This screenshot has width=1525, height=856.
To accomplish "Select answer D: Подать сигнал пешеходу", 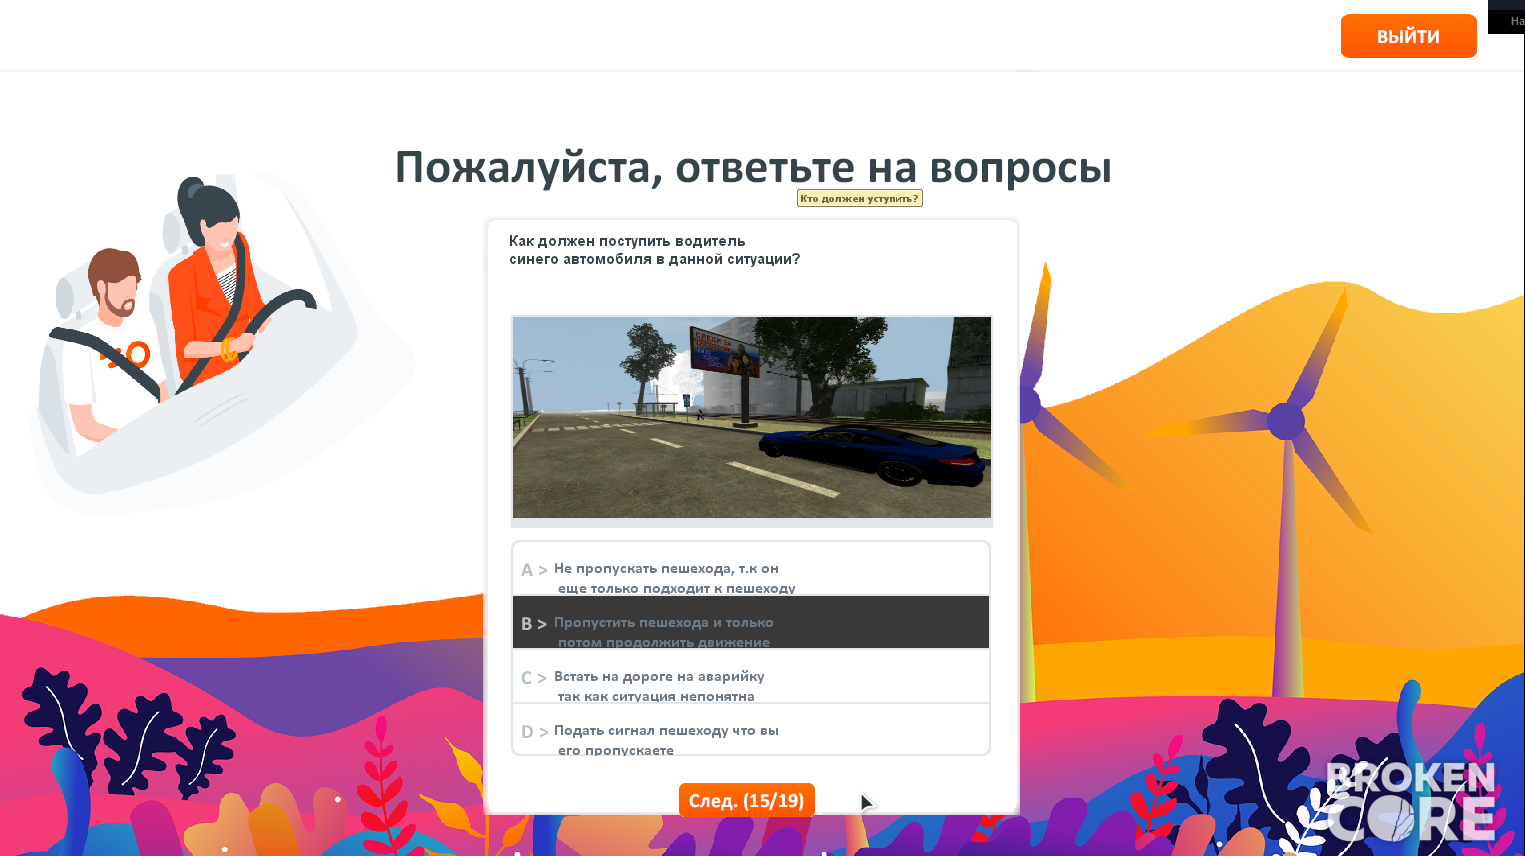I will [751, 730].
